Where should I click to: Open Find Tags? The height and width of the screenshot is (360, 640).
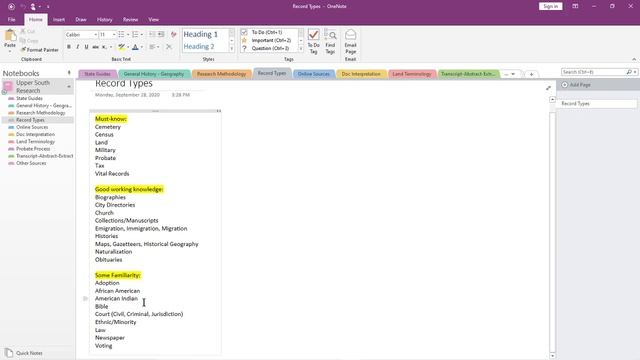click(330, 41)
